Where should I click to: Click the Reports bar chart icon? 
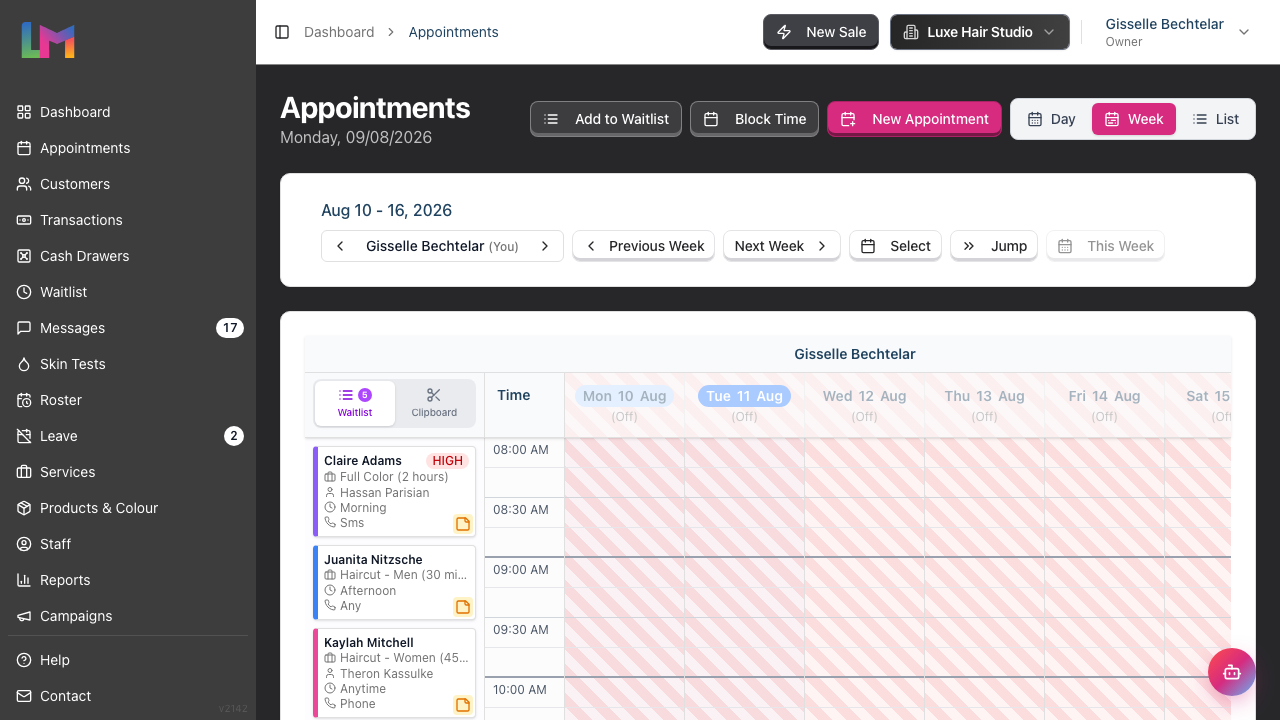pyautogui.click(x=24, y=580)
